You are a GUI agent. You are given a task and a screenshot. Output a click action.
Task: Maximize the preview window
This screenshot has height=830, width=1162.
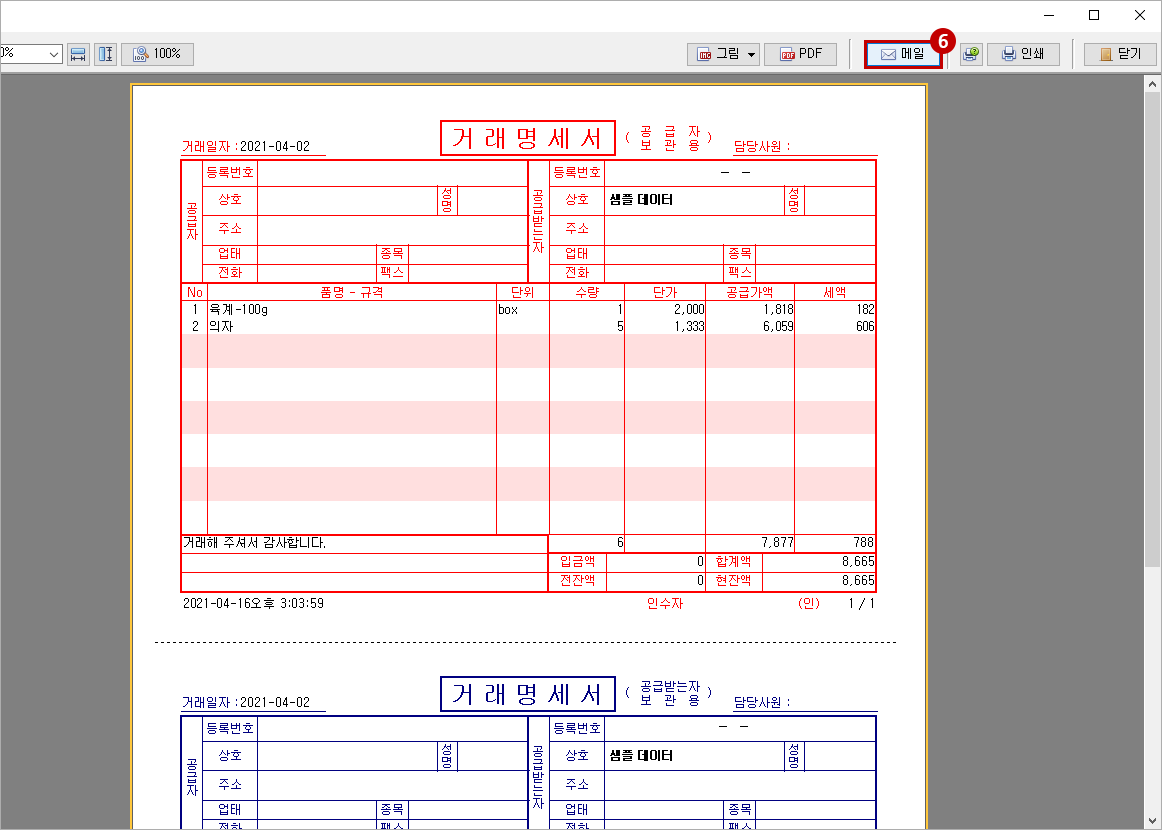1094,15
